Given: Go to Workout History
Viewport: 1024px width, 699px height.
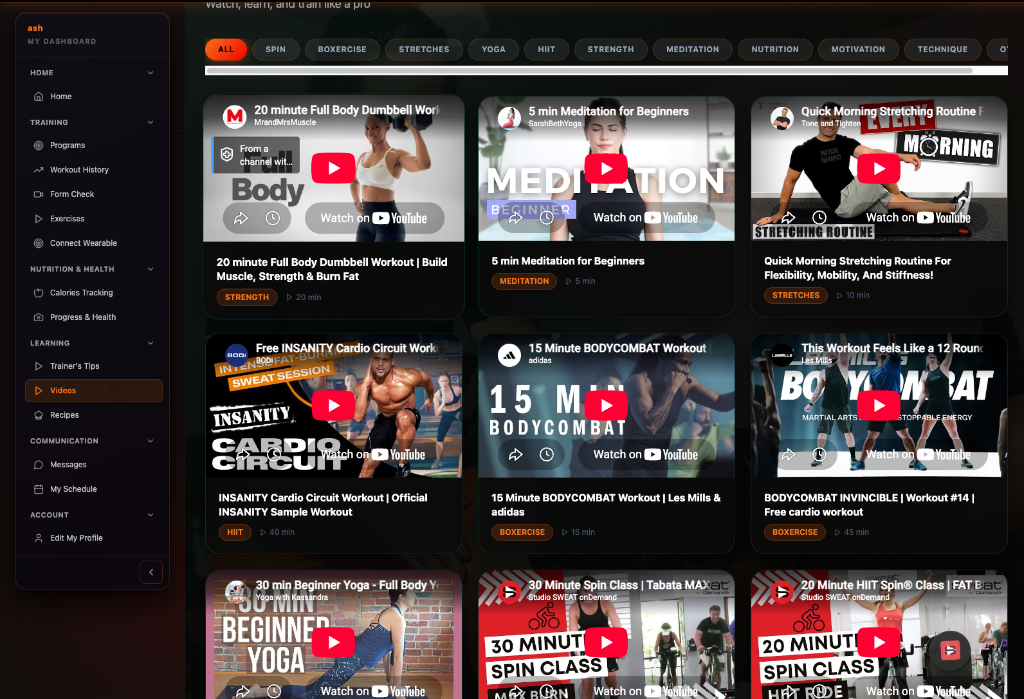Looking at the screenshot, I should [93, 170].
